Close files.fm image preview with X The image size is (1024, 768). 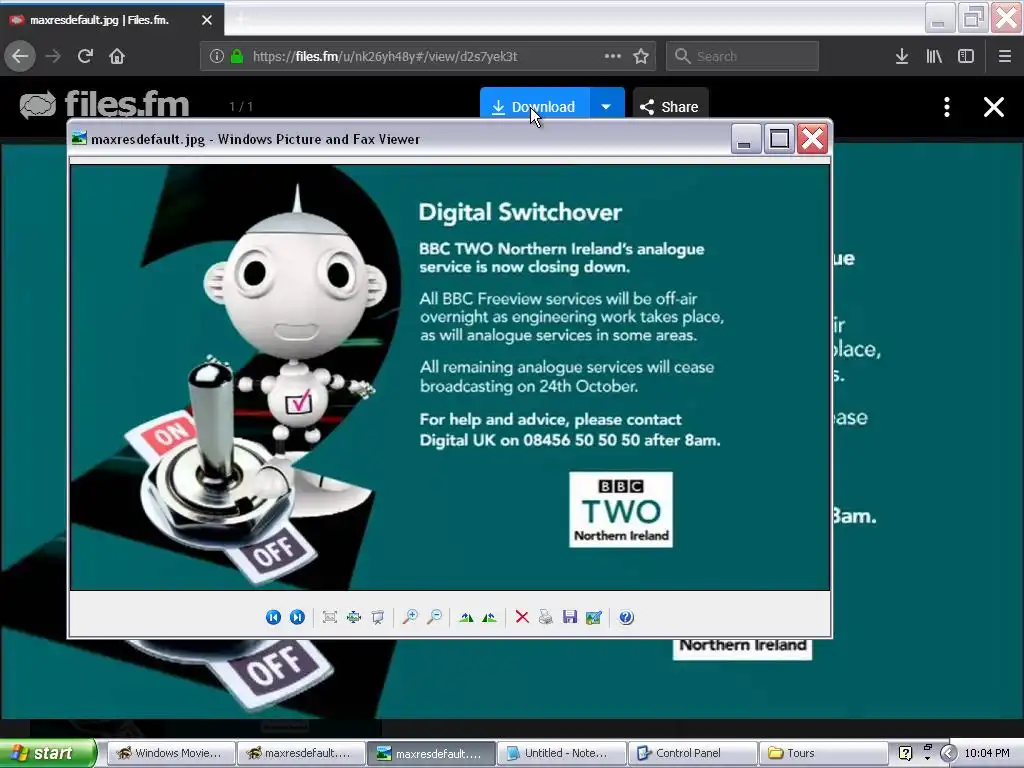(x=994, y=107)
